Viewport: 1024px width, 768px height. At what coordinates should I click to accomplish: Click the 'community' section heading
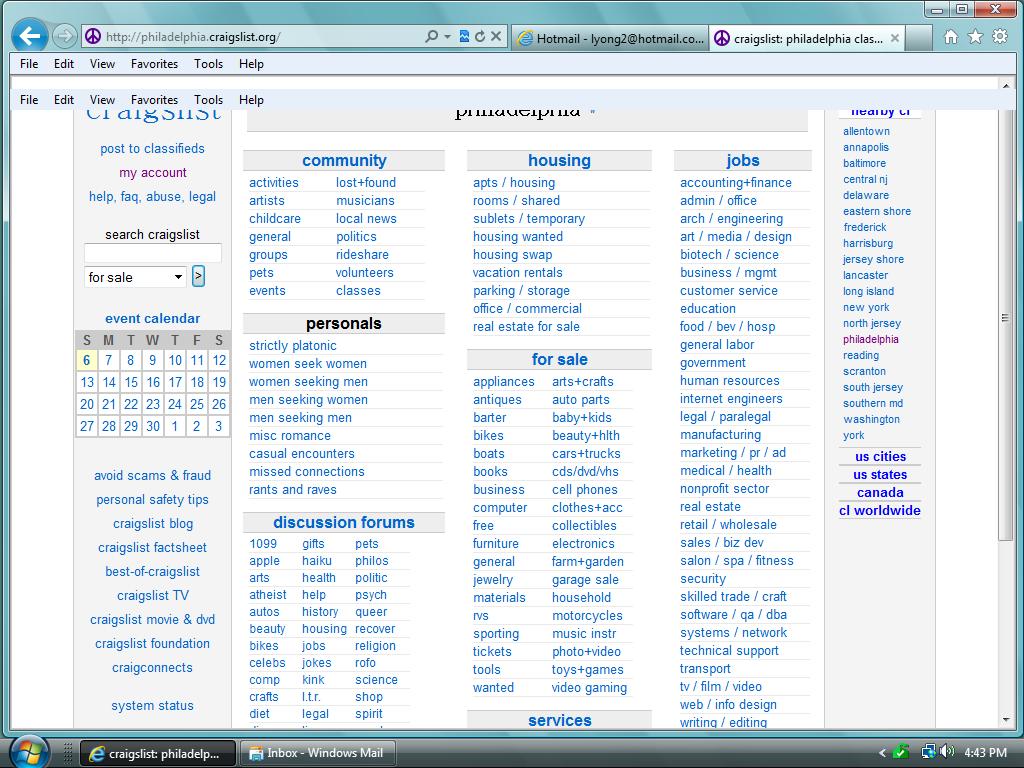[x=344, y=161]
